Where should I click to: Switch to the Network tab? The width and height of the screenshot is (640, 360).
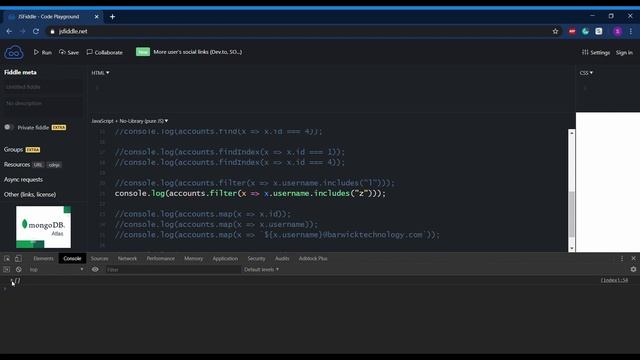pos(127,258)
